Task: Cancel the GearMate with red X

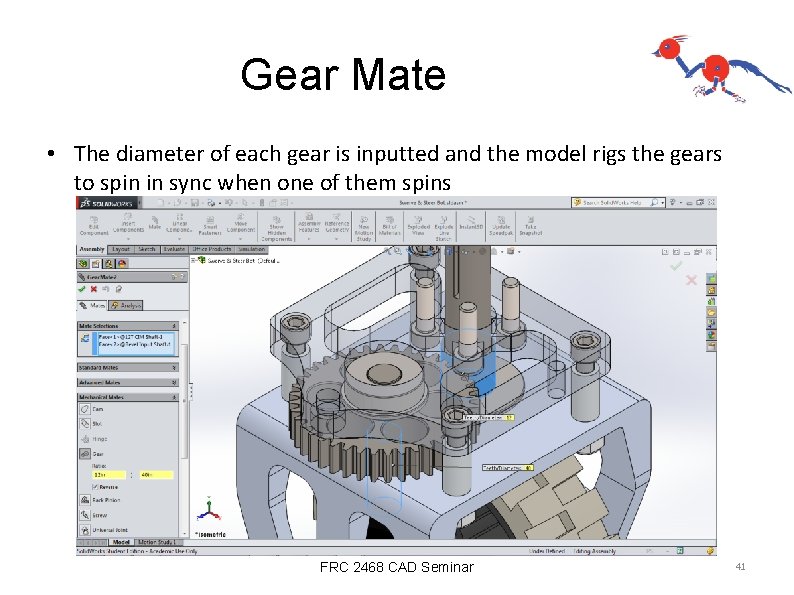Action: pyautogui.click(x=94, y=289)
